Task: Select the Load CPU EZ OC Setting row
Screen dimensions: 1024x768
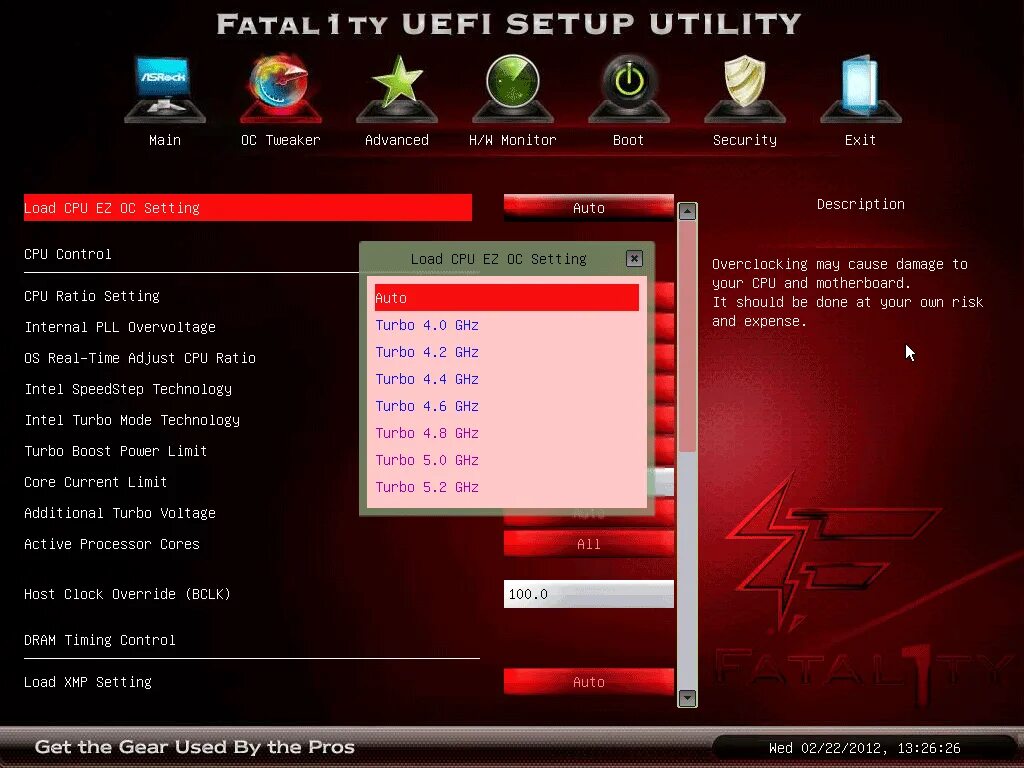Action: (248, 208)
